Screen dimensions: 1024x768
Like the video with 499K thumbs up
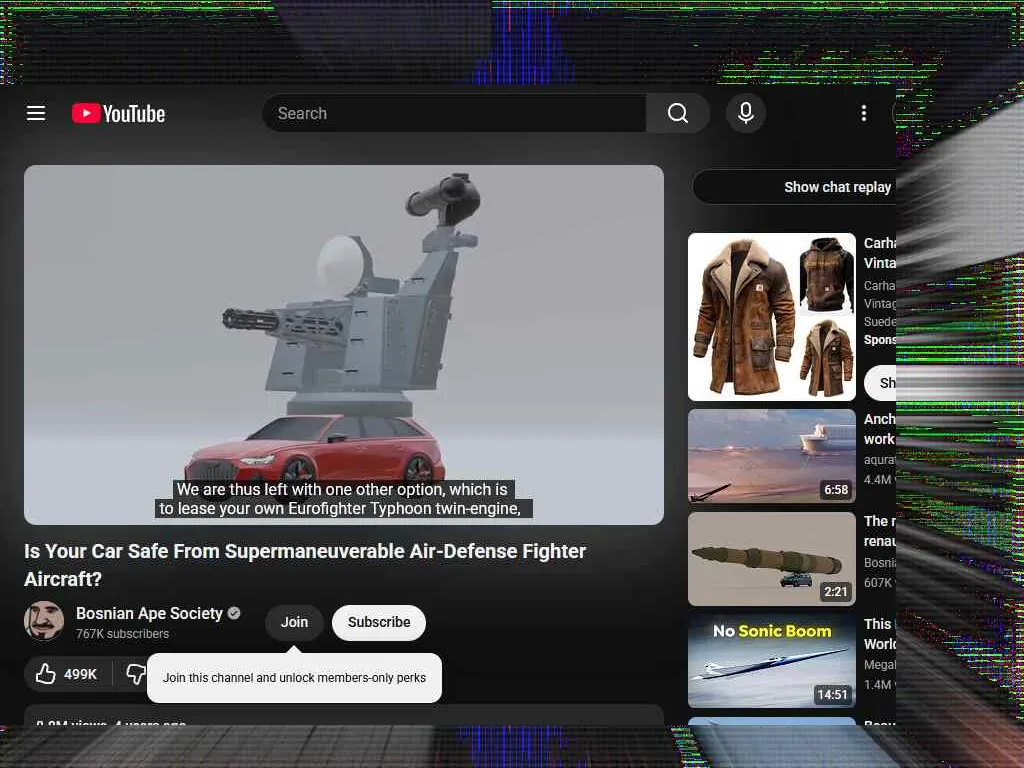67,674
